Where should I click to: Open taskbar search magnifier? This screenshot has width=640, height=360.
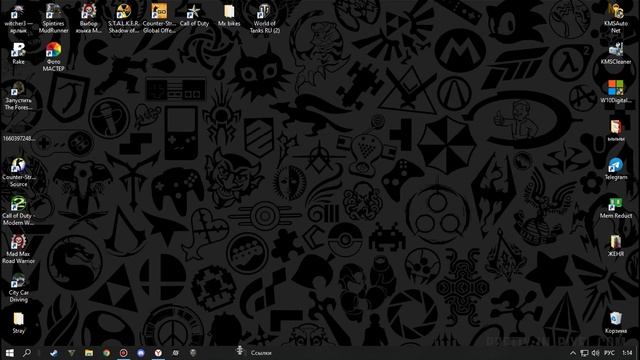[x=27, y=353]
